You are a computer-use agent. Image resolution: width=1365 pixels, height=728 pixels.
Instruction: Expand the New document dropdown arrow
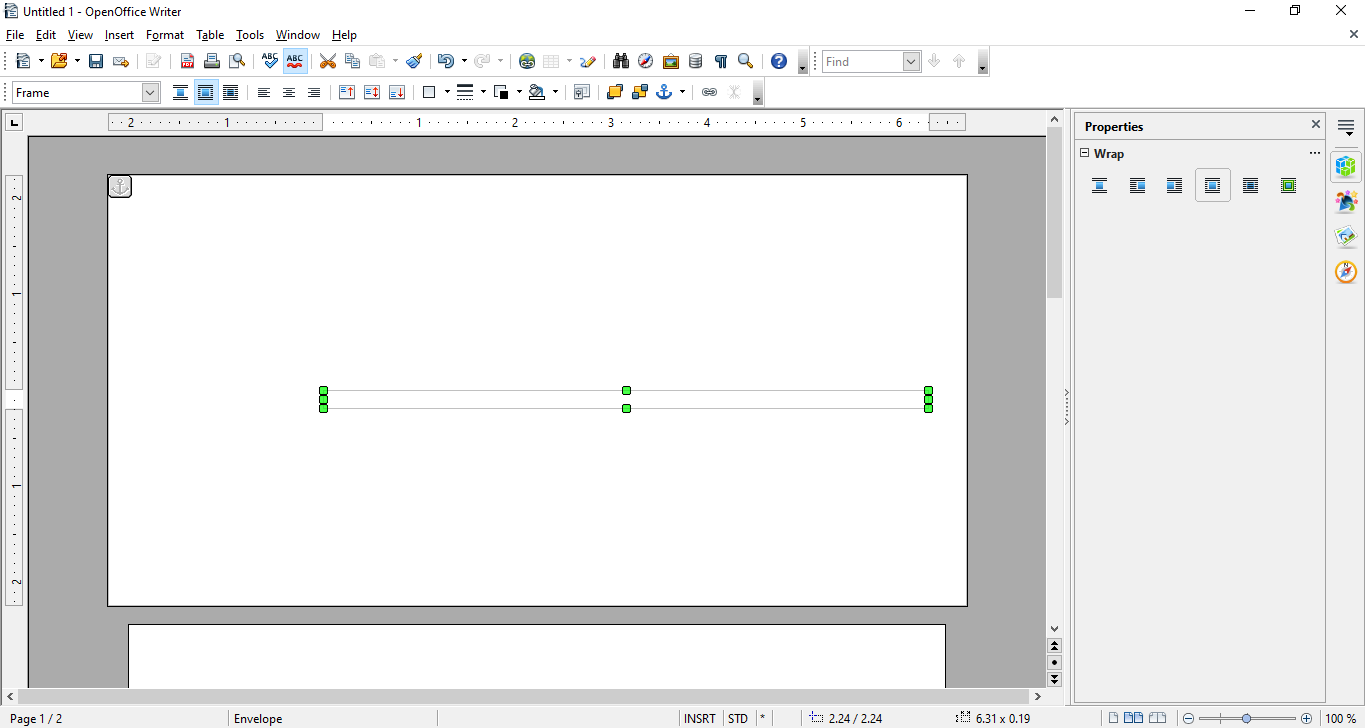[40, 61]
